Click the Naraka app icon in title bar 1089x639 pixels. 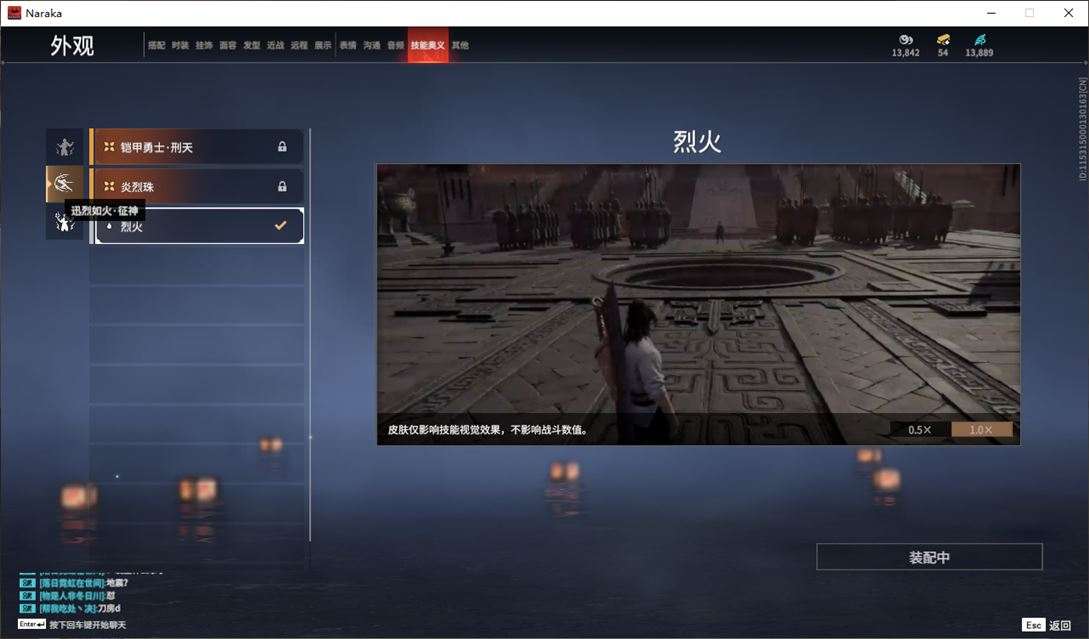14,13
